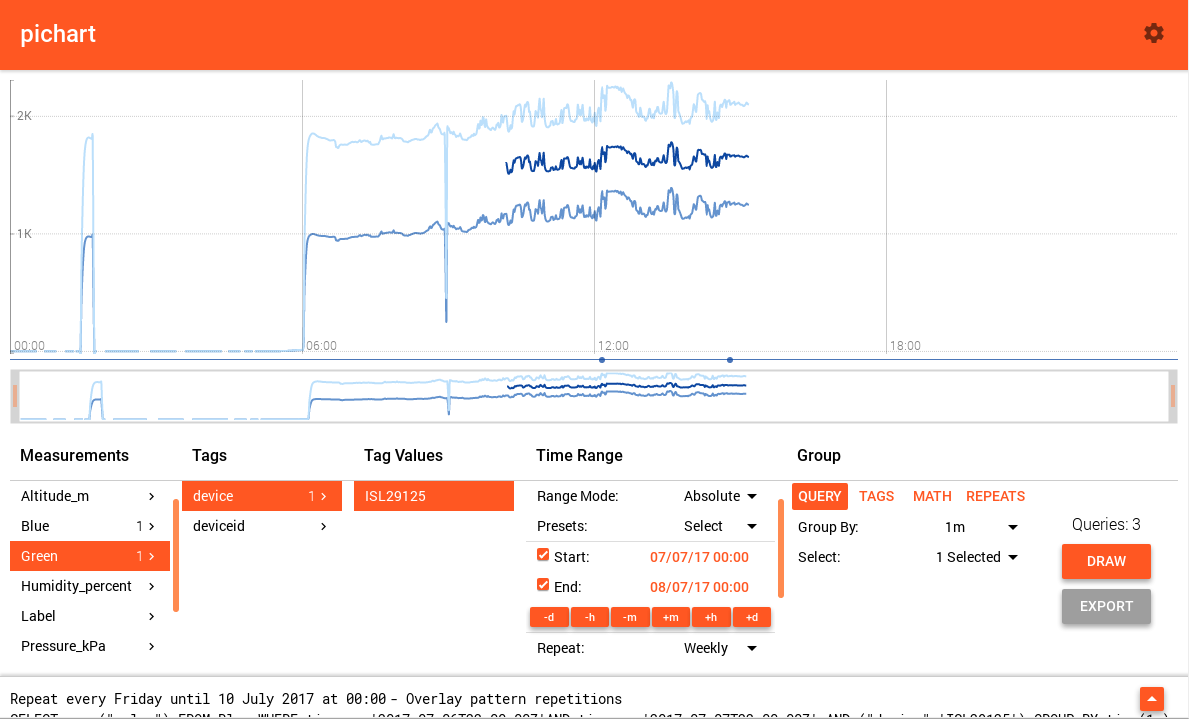The height and width of the screenshot is (719, 1189).
Task: Collapse the query panel with the up arrow
Action: pyautogui.click(x=1152, y=698)
